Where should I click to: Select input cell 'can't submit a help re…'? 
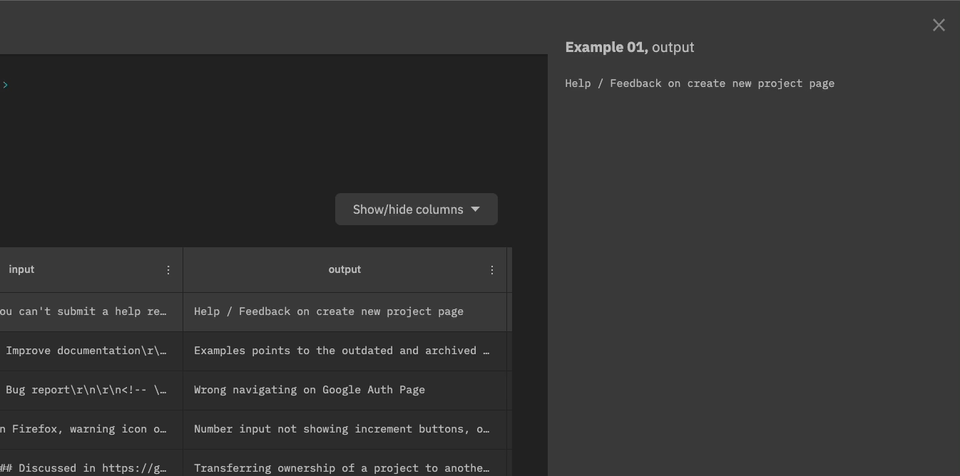[84, 311]
